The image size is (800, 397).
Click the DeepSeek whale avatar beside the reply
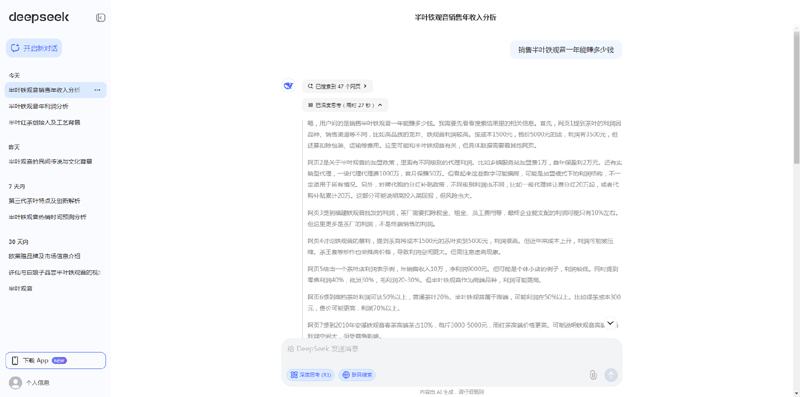(x=289, y=86)
